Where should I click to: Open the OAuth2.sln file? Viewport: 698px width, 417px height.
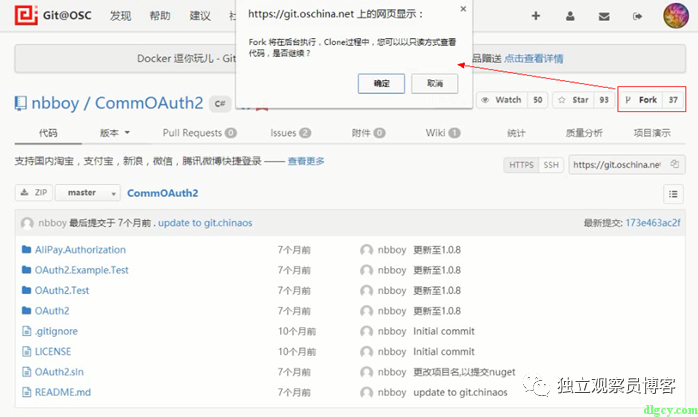click(x=59, y=372)
